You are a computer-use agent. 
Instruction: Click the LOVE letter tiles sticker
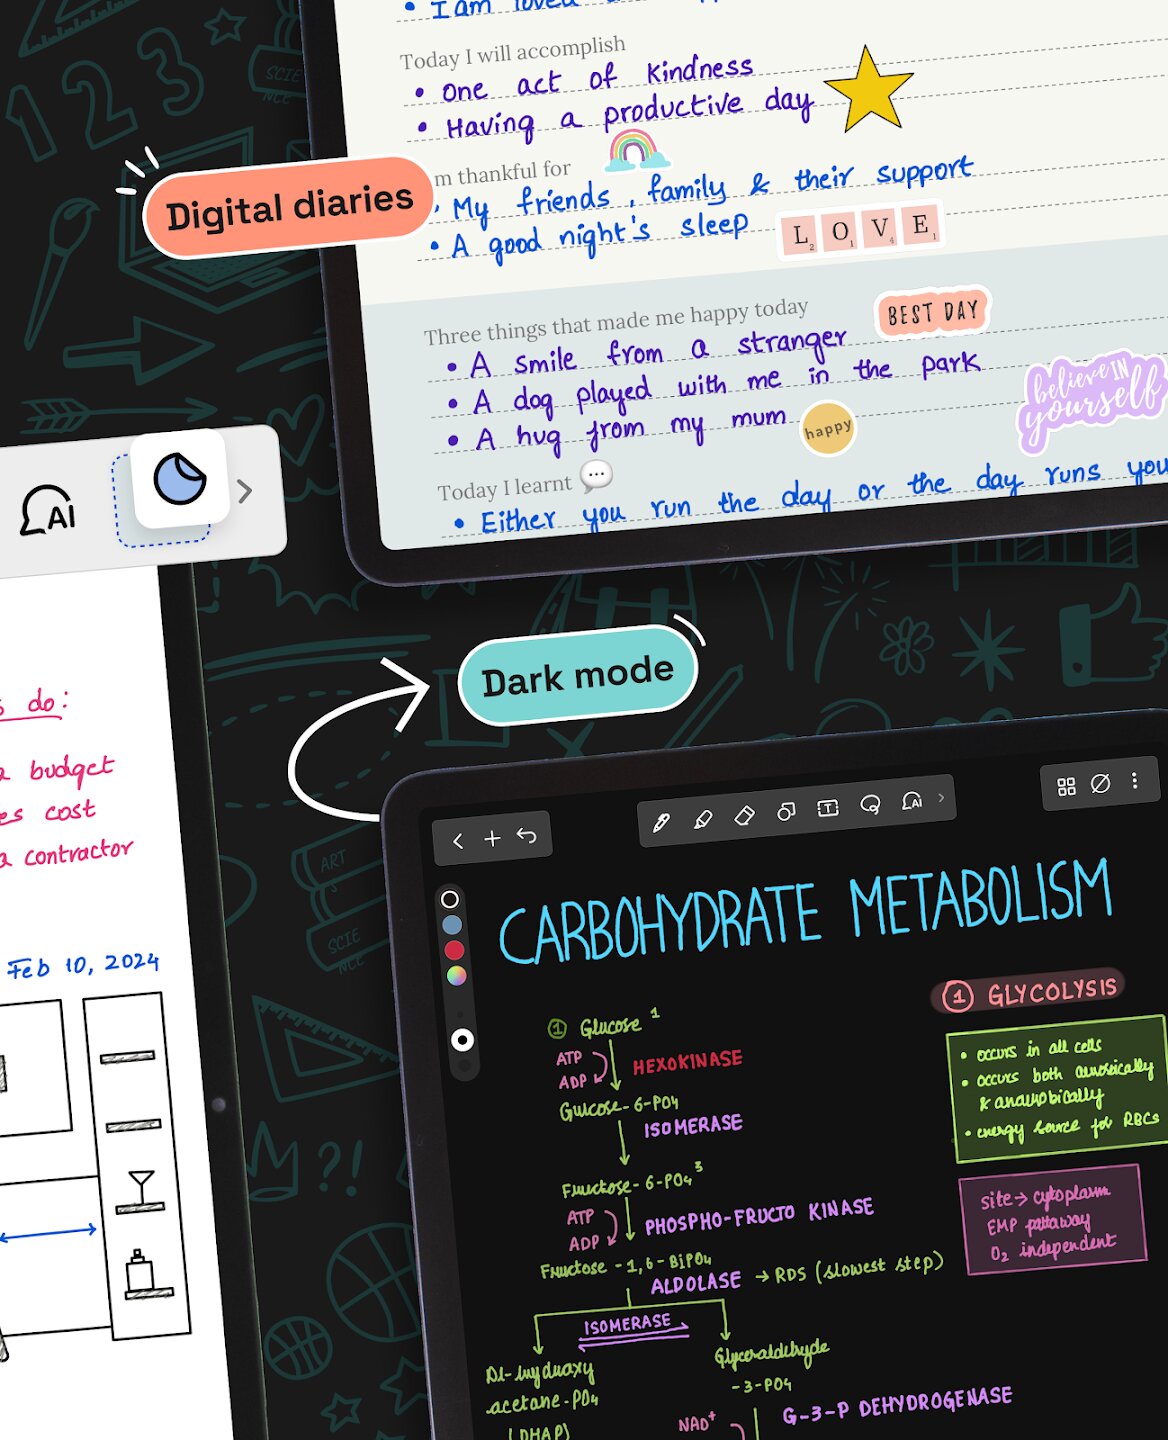click(x=859, y=231)
